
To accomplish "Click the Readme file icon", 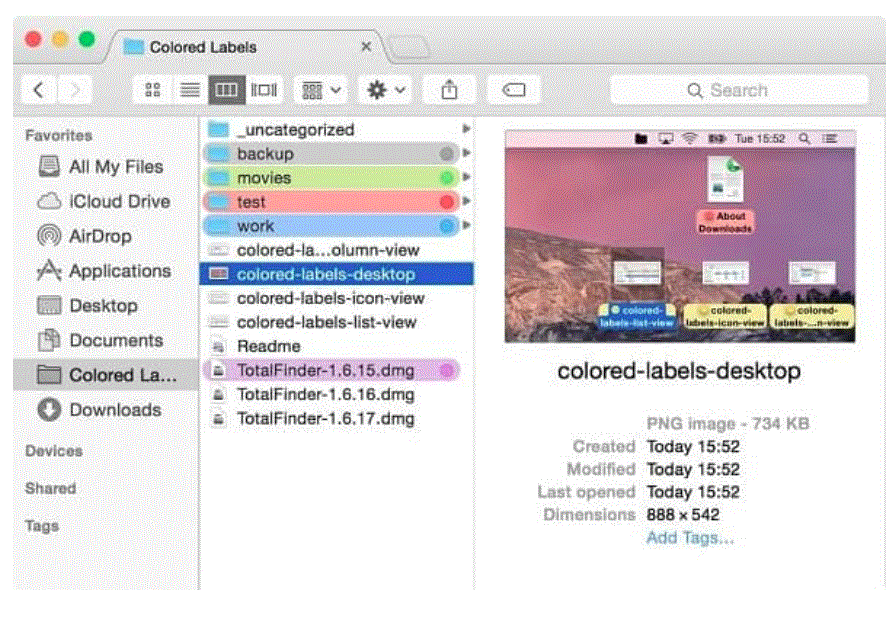I will tap(218, 346).
